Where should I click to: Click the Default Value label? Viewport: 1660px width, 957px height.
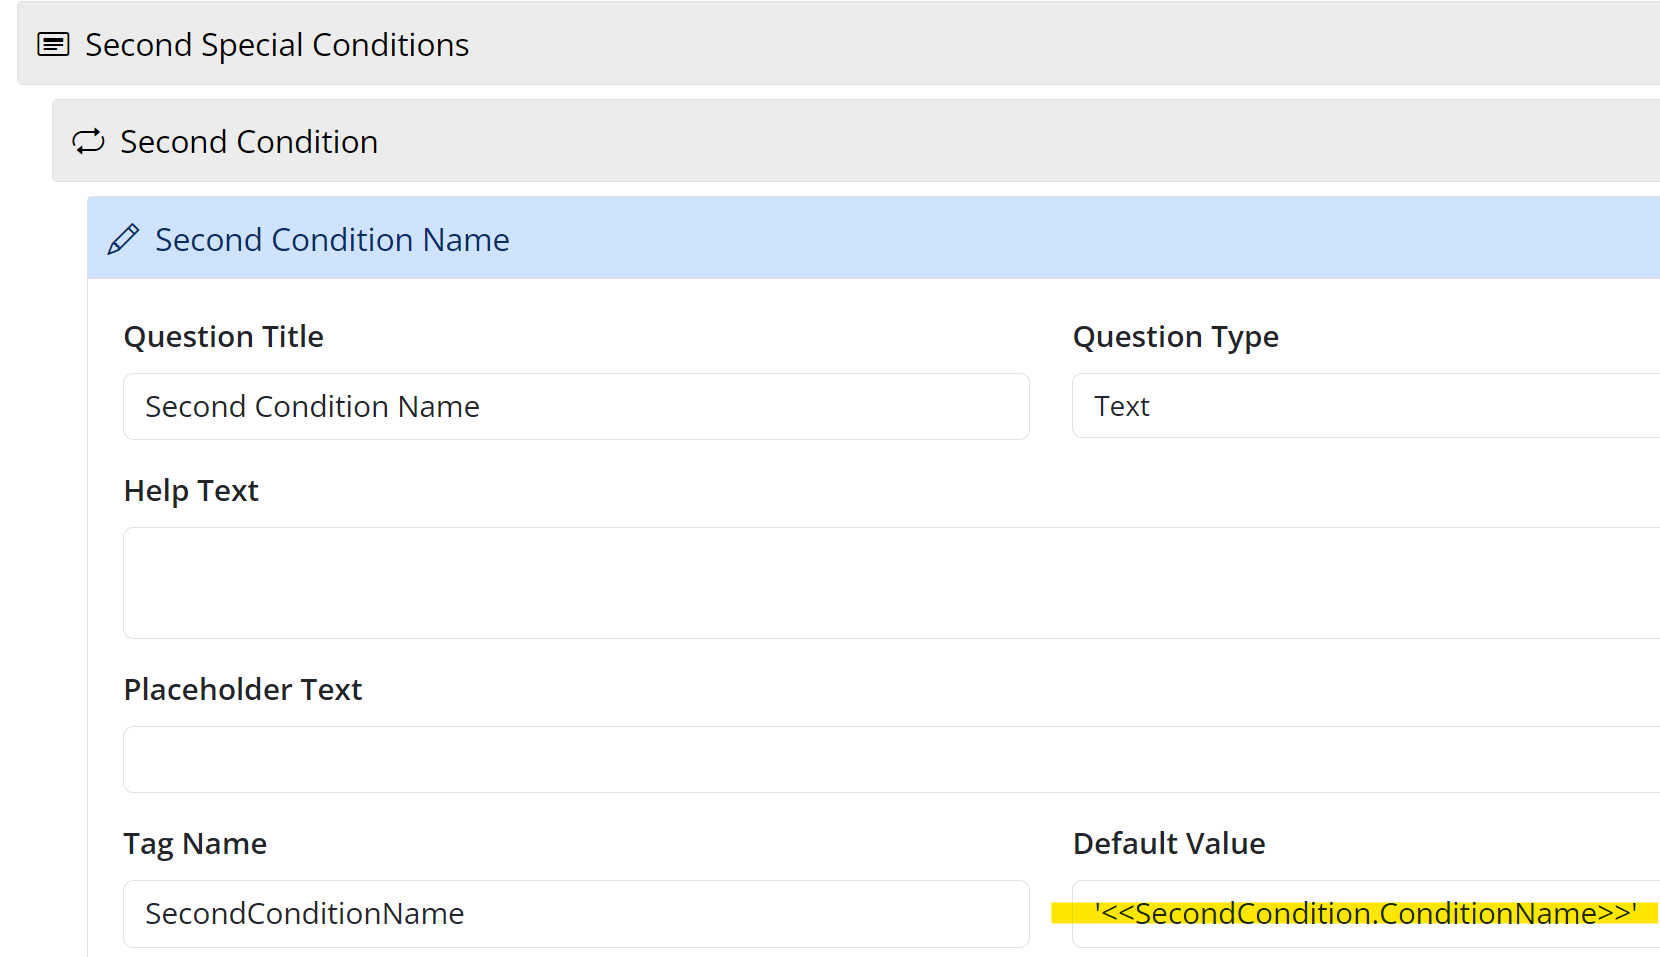[x=1169, y=844]
